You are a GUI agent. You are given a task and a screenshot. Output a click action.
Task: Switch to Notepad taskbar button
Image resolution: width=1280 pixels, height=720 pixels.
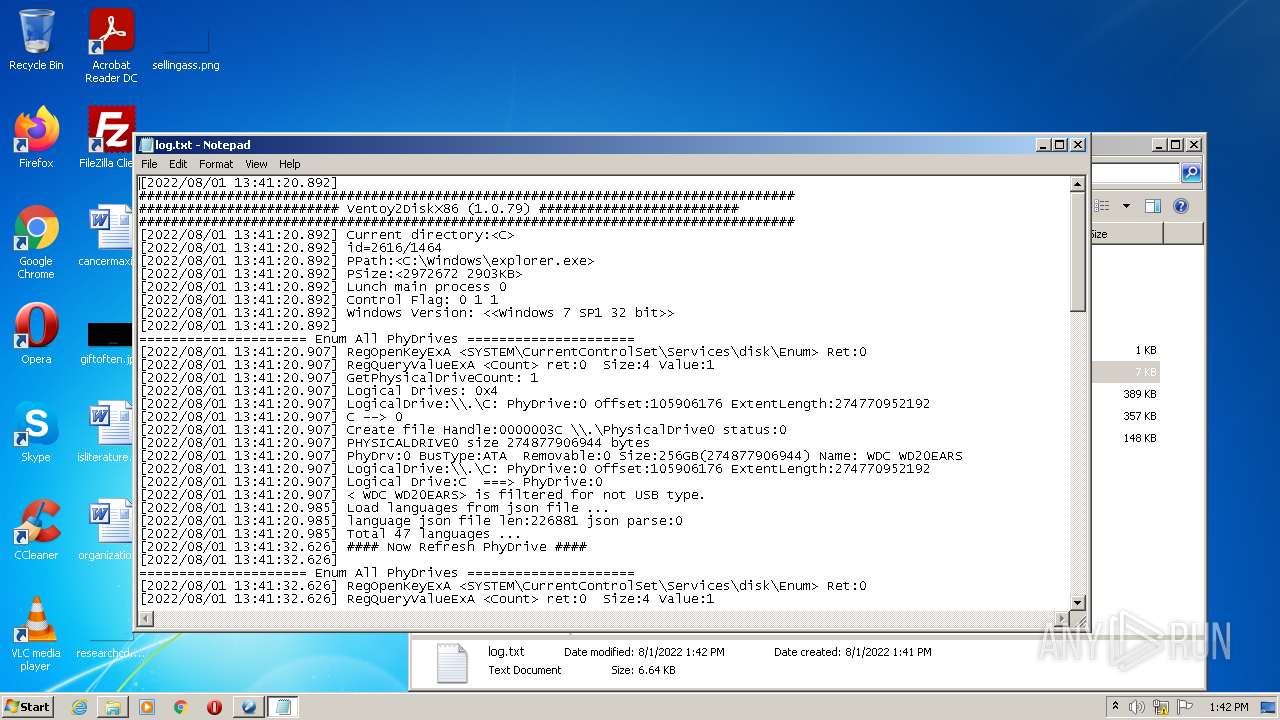[x=283, y=707]
